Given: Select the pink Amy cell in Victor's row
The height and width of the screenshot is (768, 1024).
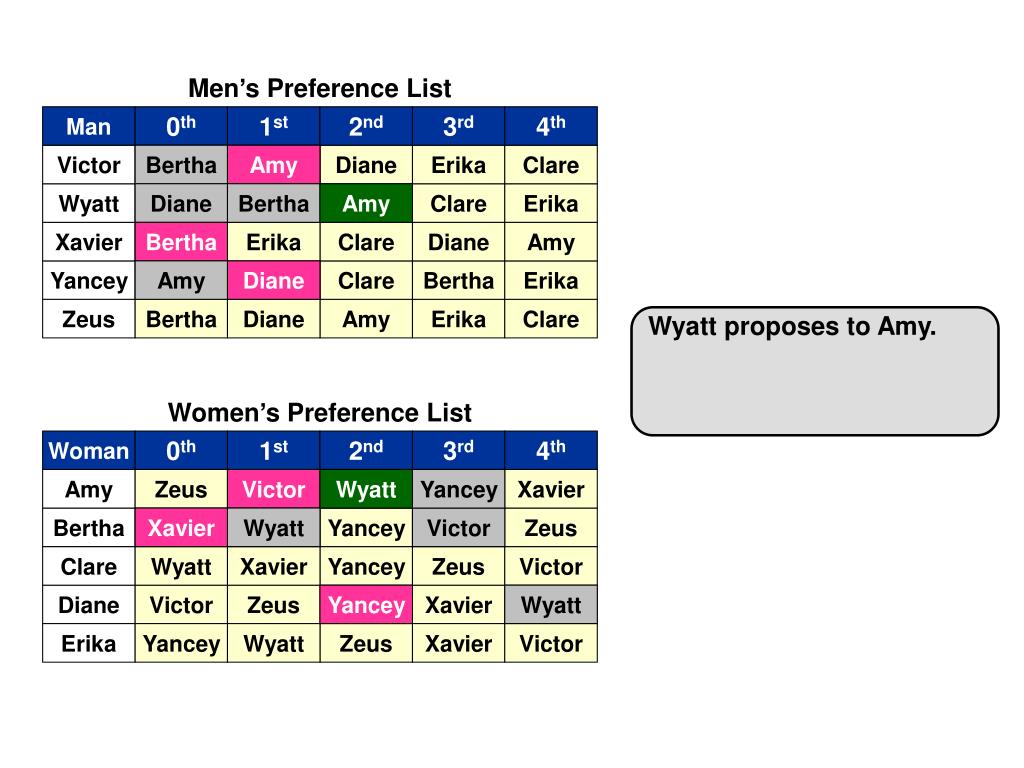Looking at the screenshot, I should click(x=274, y=165).
